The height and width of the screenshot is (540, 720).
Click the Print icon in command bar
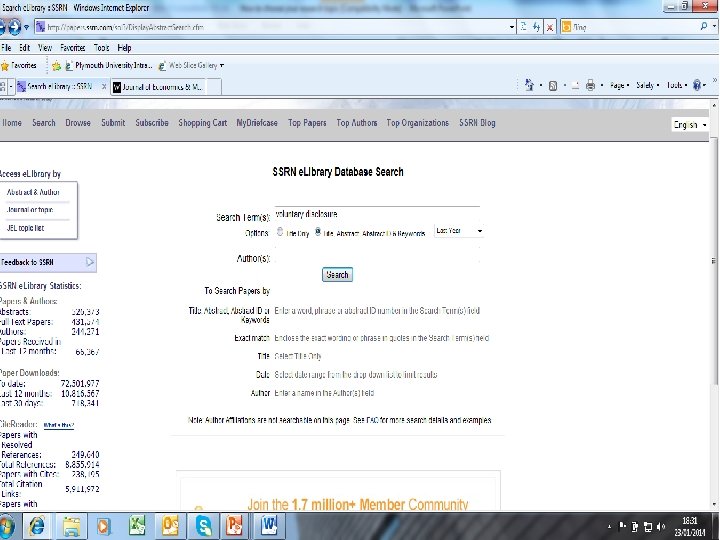591,85
